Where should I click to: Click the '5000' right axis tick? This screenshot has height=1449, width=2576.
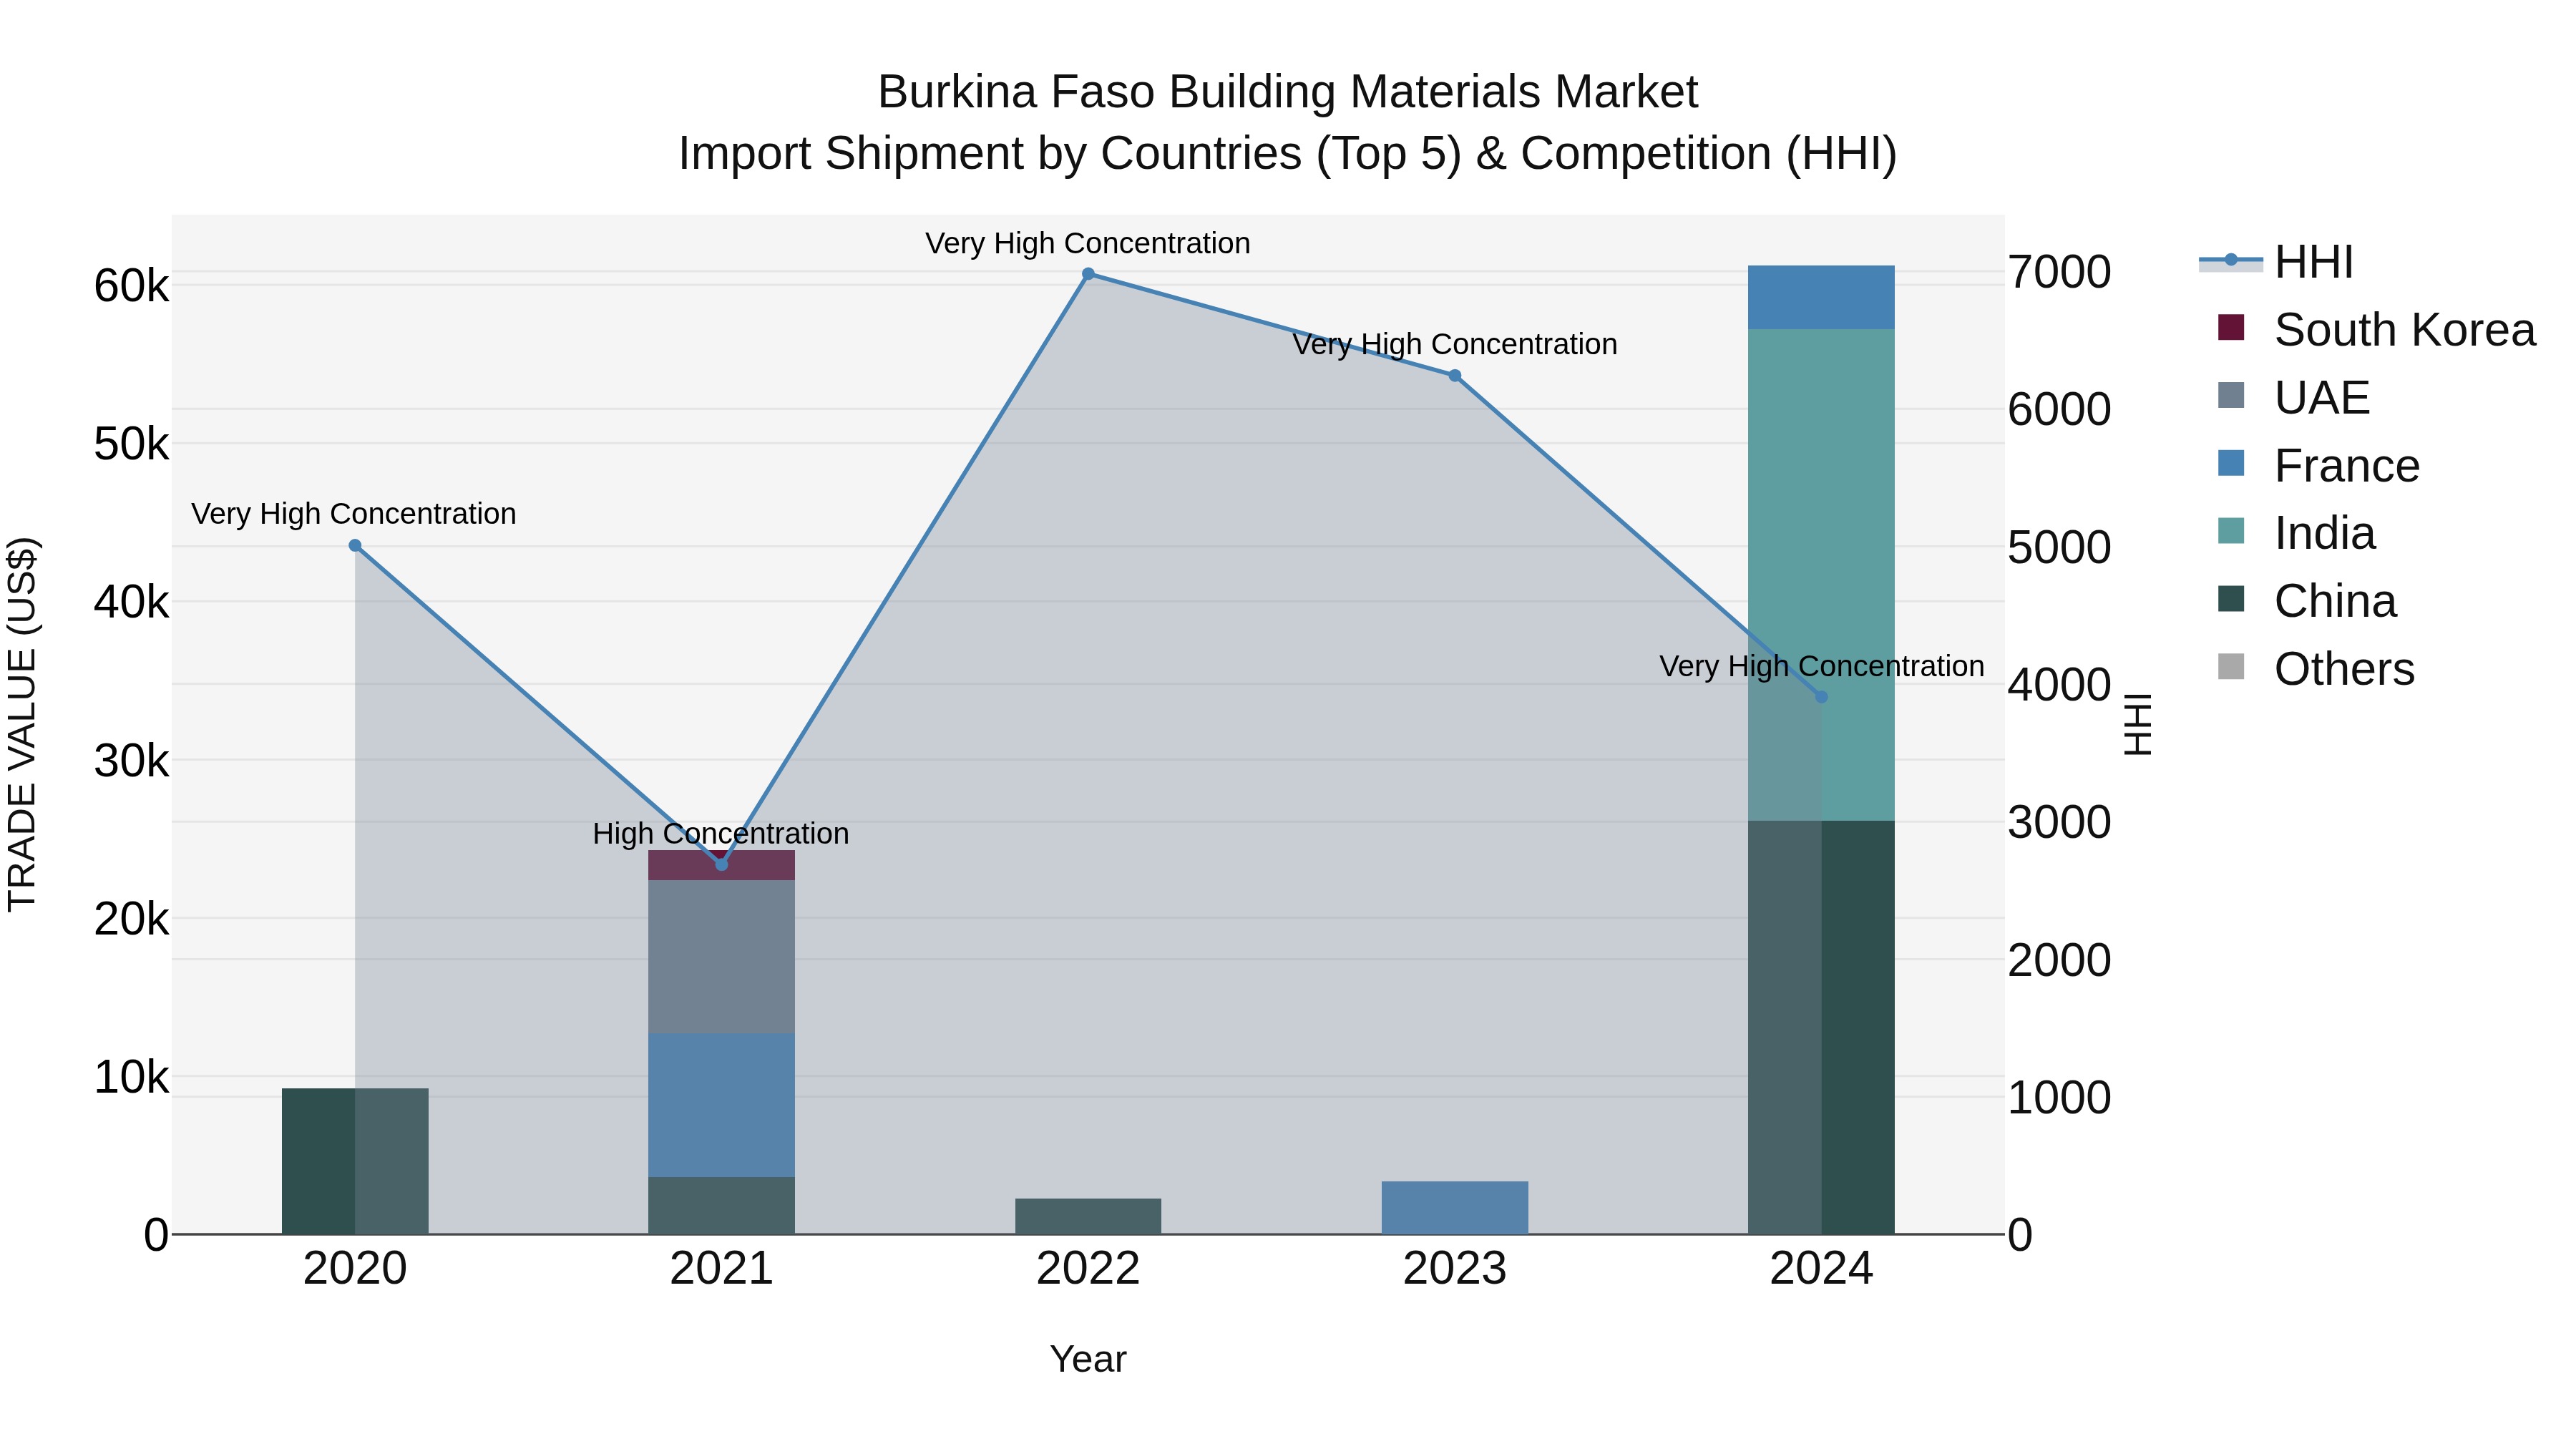click(x=2060, y=547)
